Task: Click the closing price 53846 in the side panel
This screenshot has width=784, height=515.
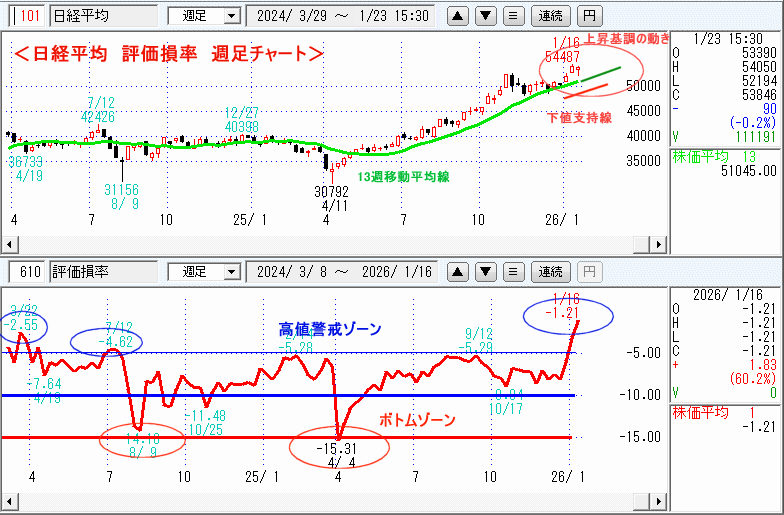Action: coord(759,94)
